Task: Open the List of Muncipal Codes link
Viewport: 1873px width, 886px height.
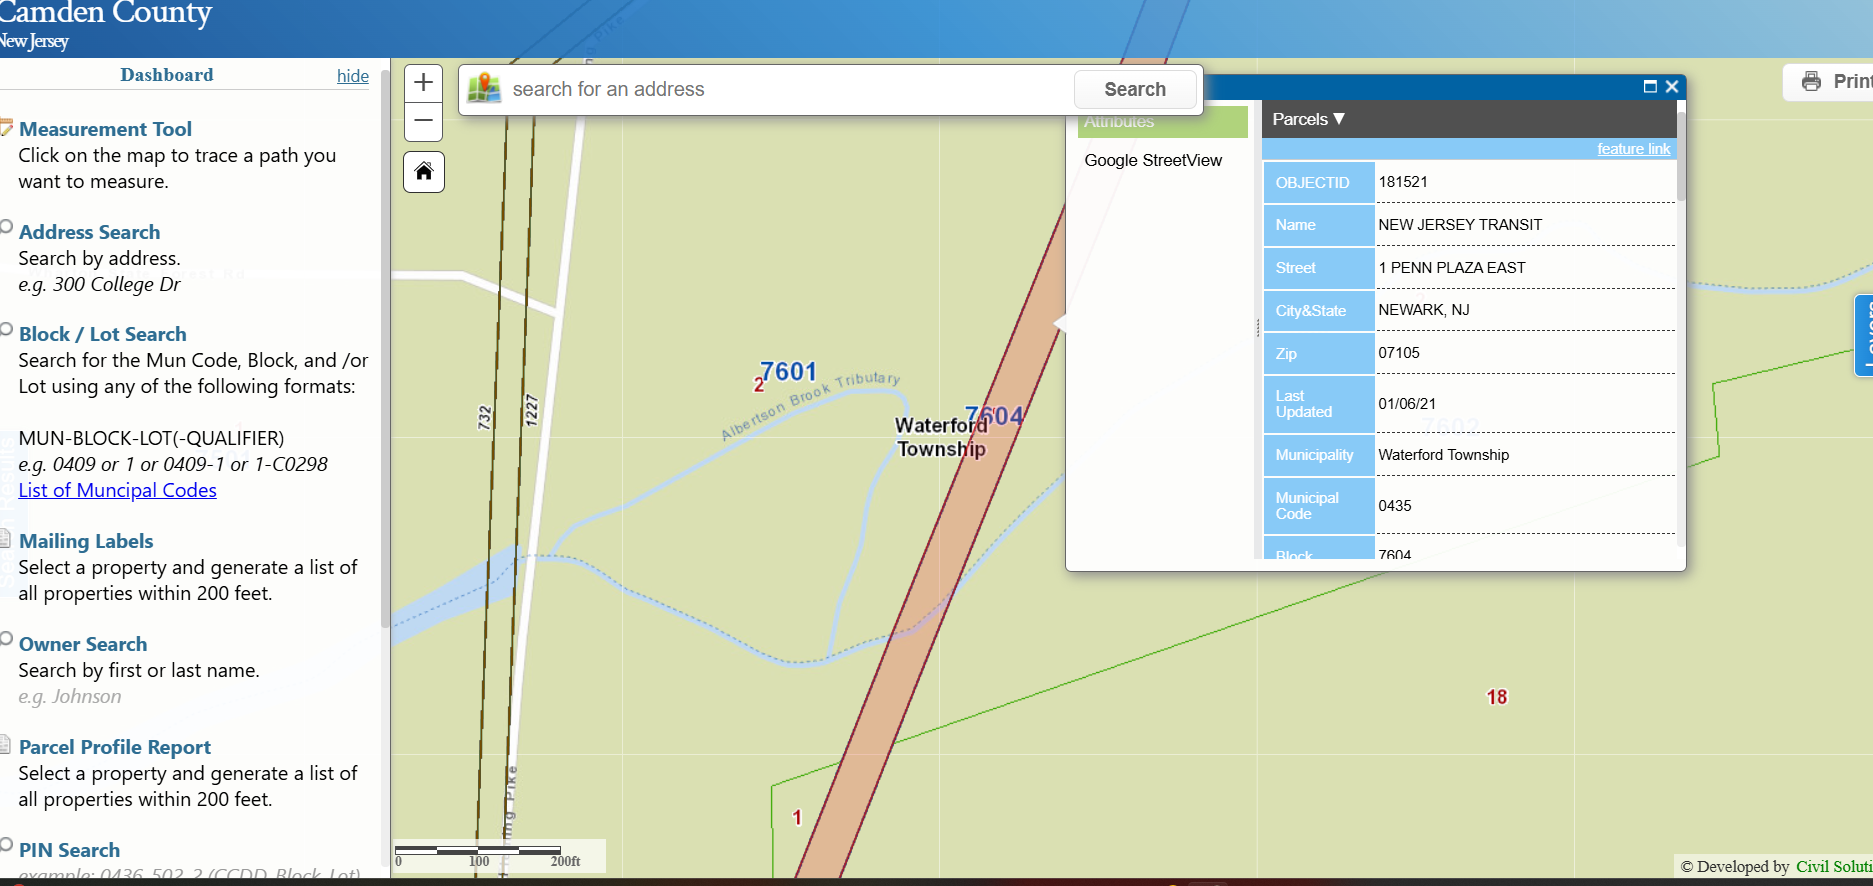Action: point(117,490)
